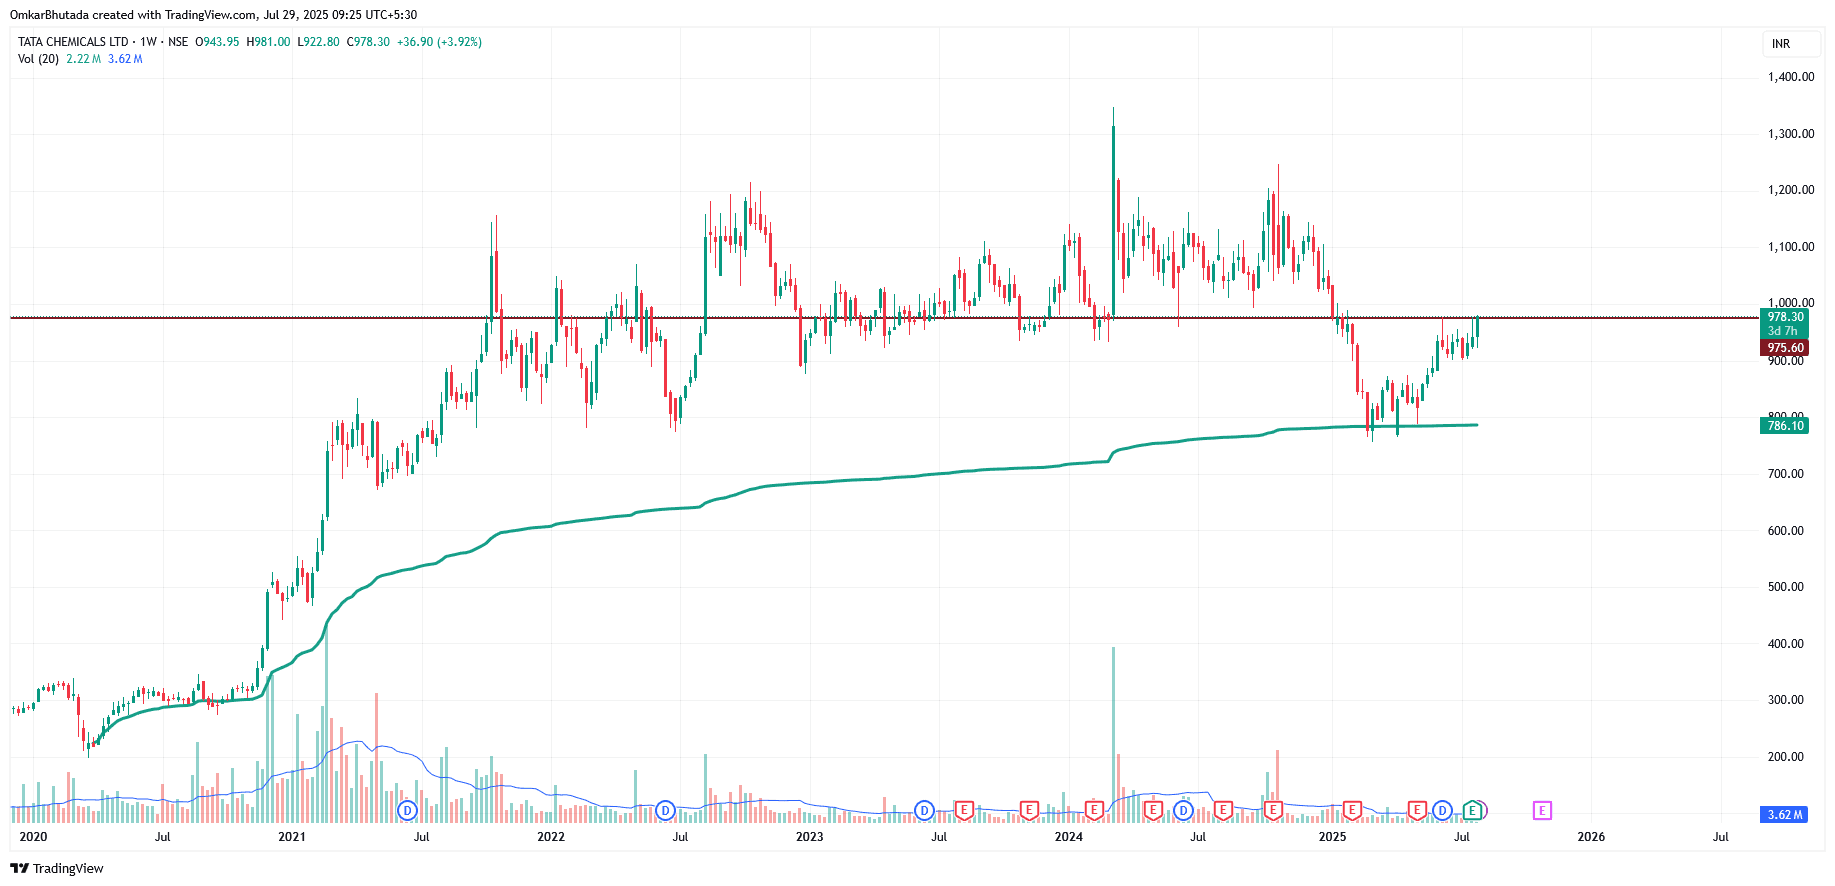Image resolution: width=1835 pixels, height=886 pixels.
Task: Open the dividend marker in mid-2022
Action: coord(666,810)
